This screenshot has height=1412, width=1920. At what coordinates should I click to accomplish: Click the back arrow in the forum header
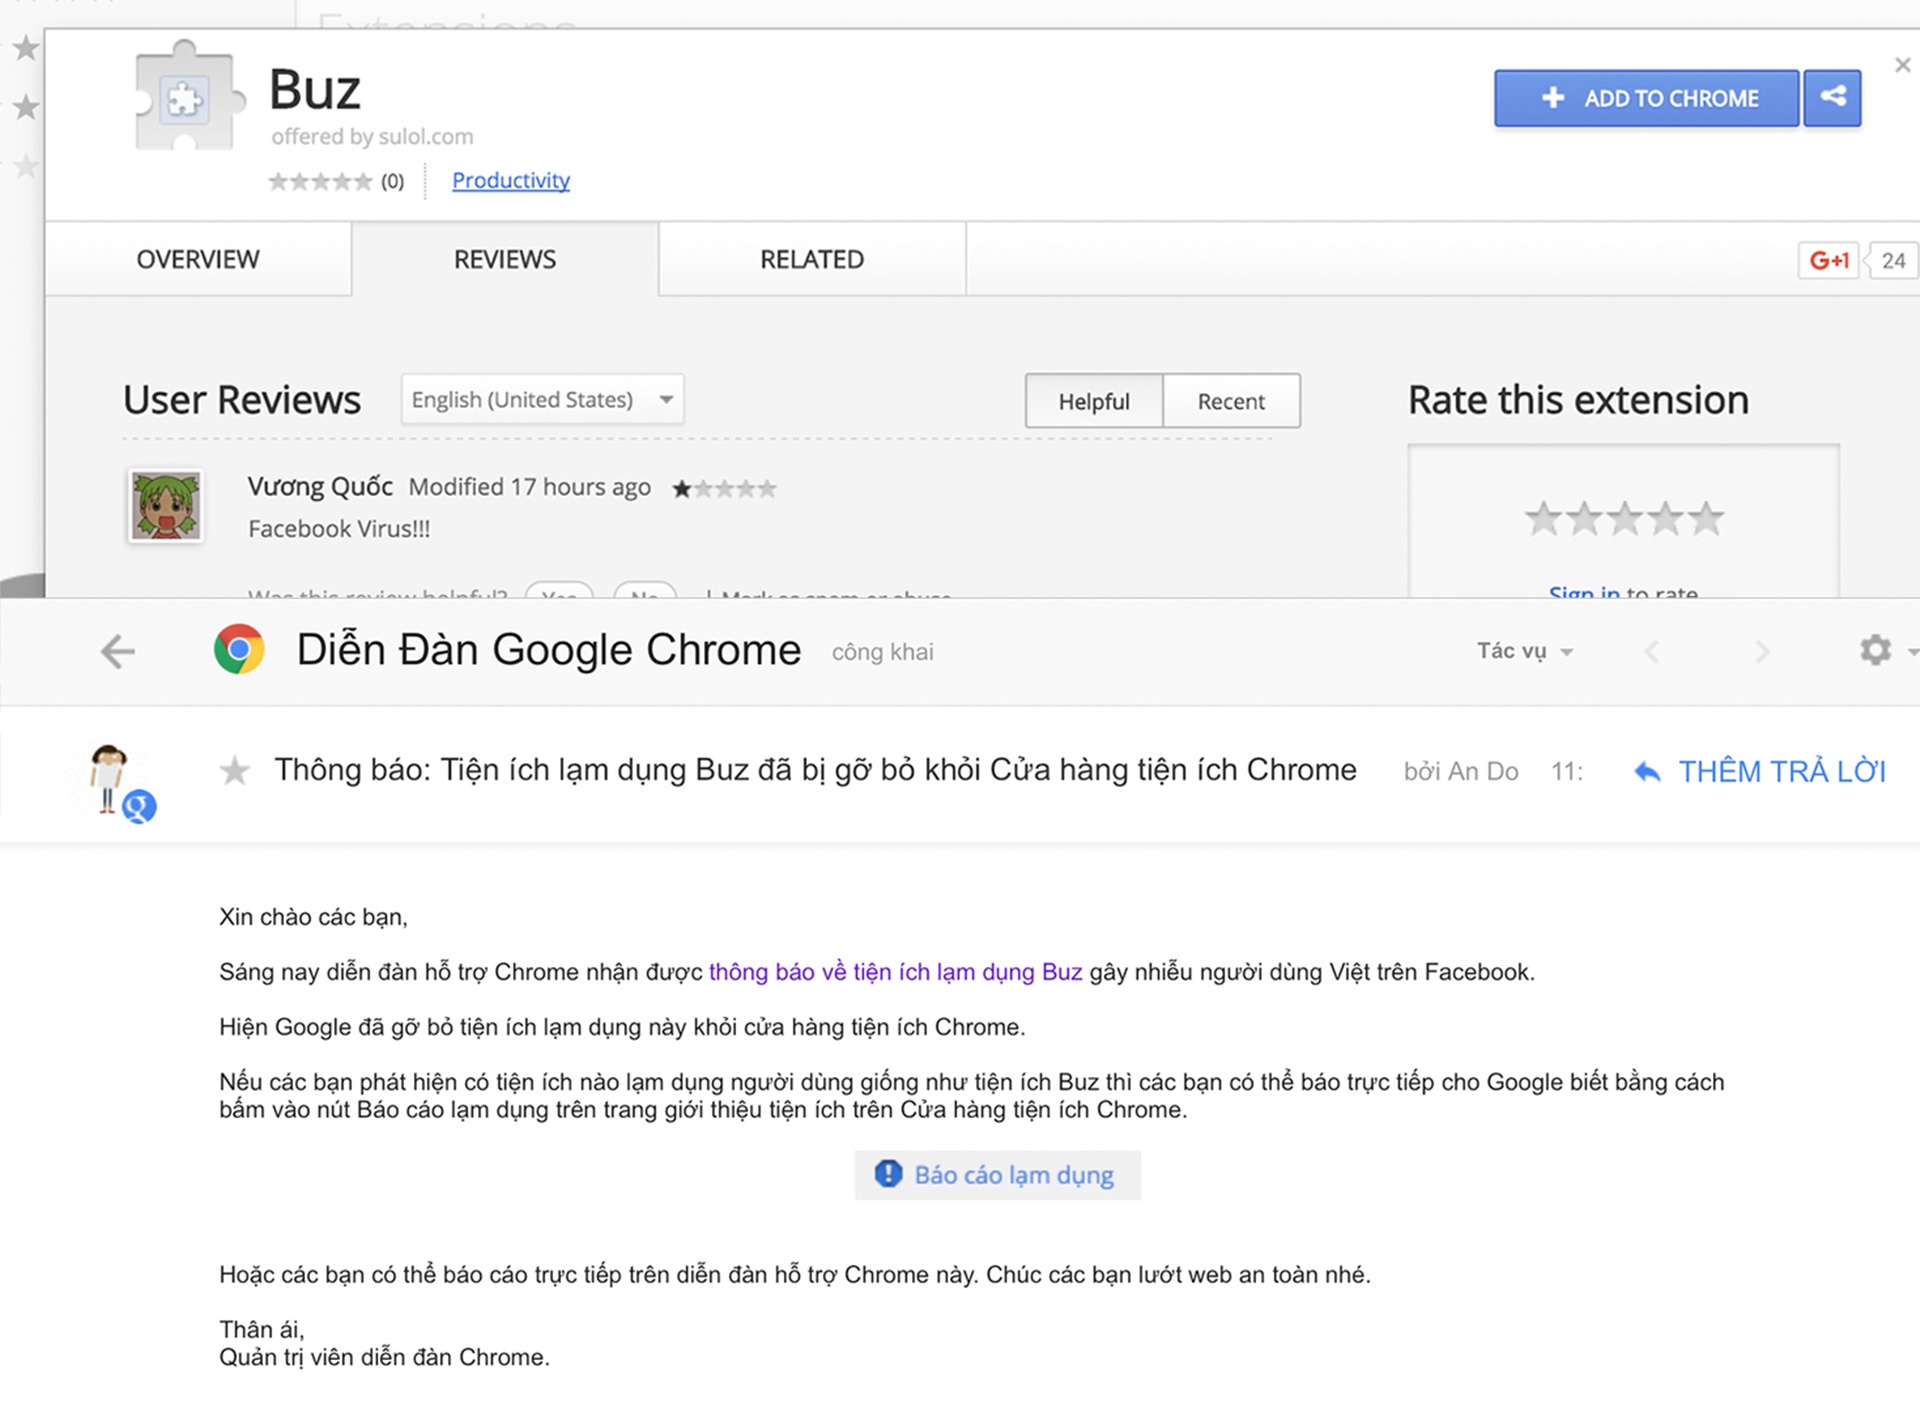[x=118, y=652]
